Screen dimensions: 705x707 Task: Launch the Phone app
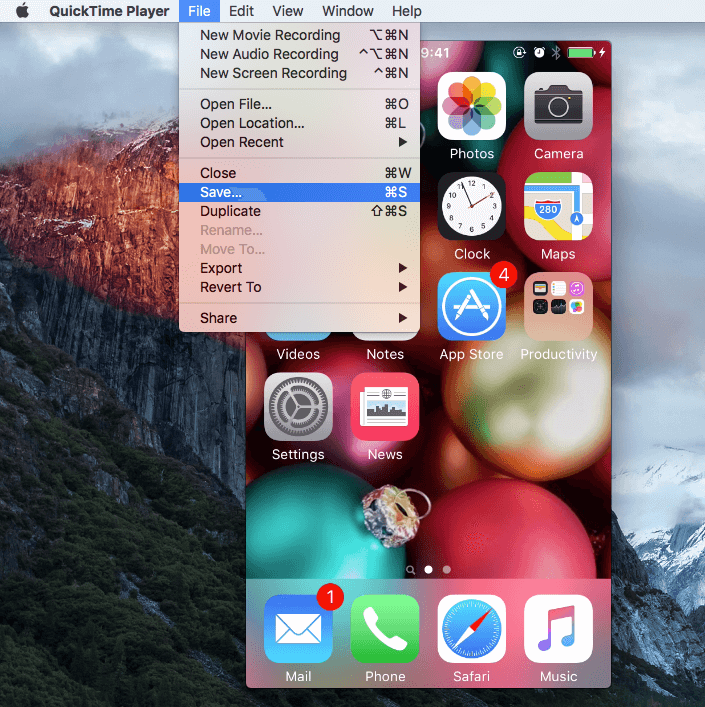click(385, 628)
